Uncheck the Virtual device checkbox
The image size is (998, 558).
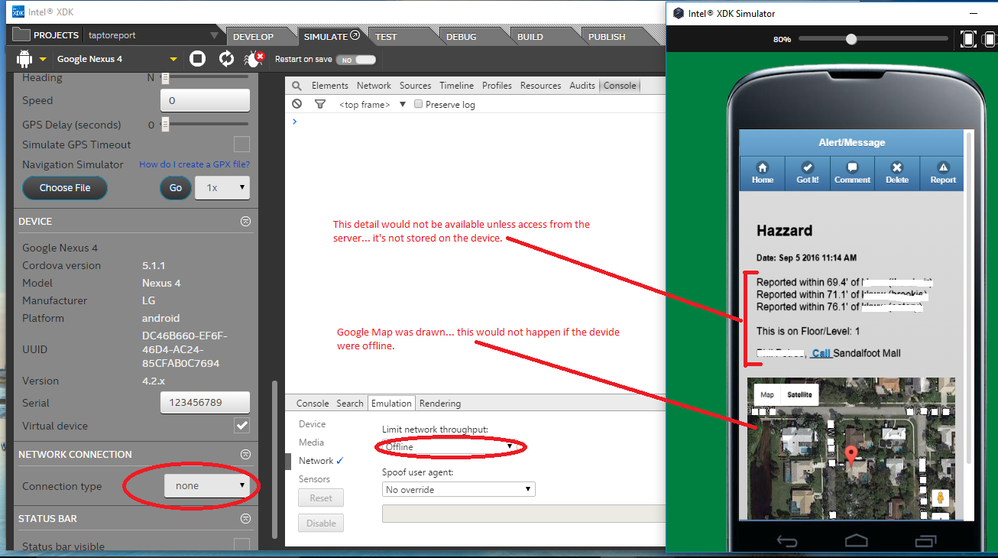click(x=241, y=426)
